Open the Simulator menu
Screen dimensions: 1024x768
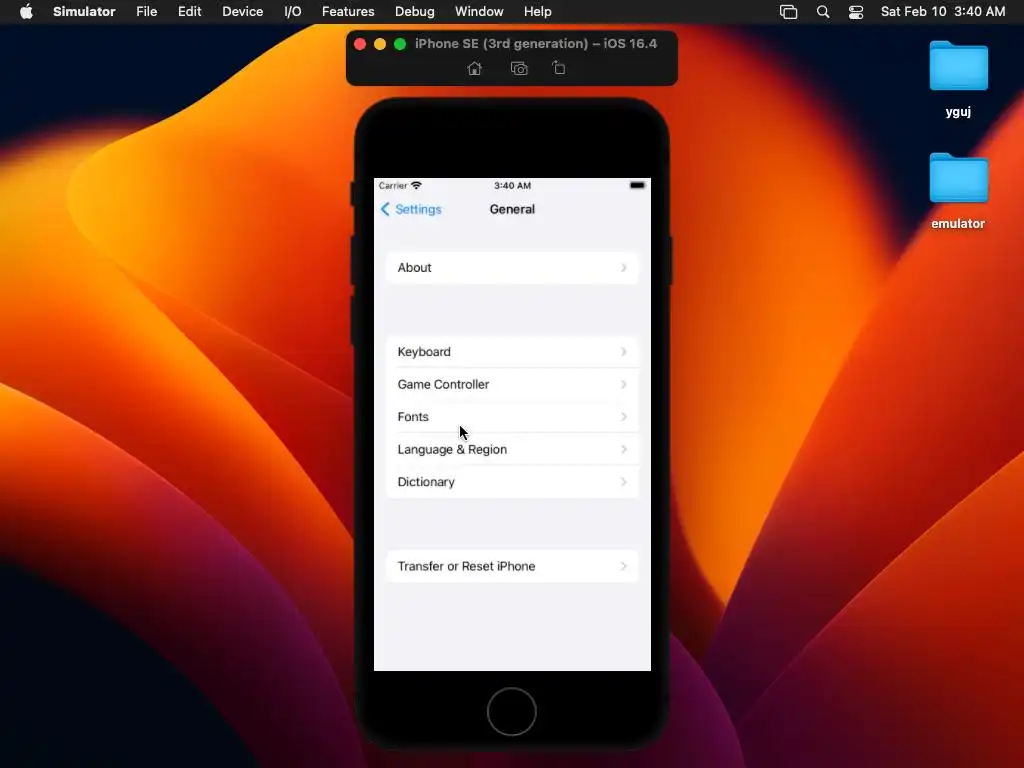[x=84, y=12]
